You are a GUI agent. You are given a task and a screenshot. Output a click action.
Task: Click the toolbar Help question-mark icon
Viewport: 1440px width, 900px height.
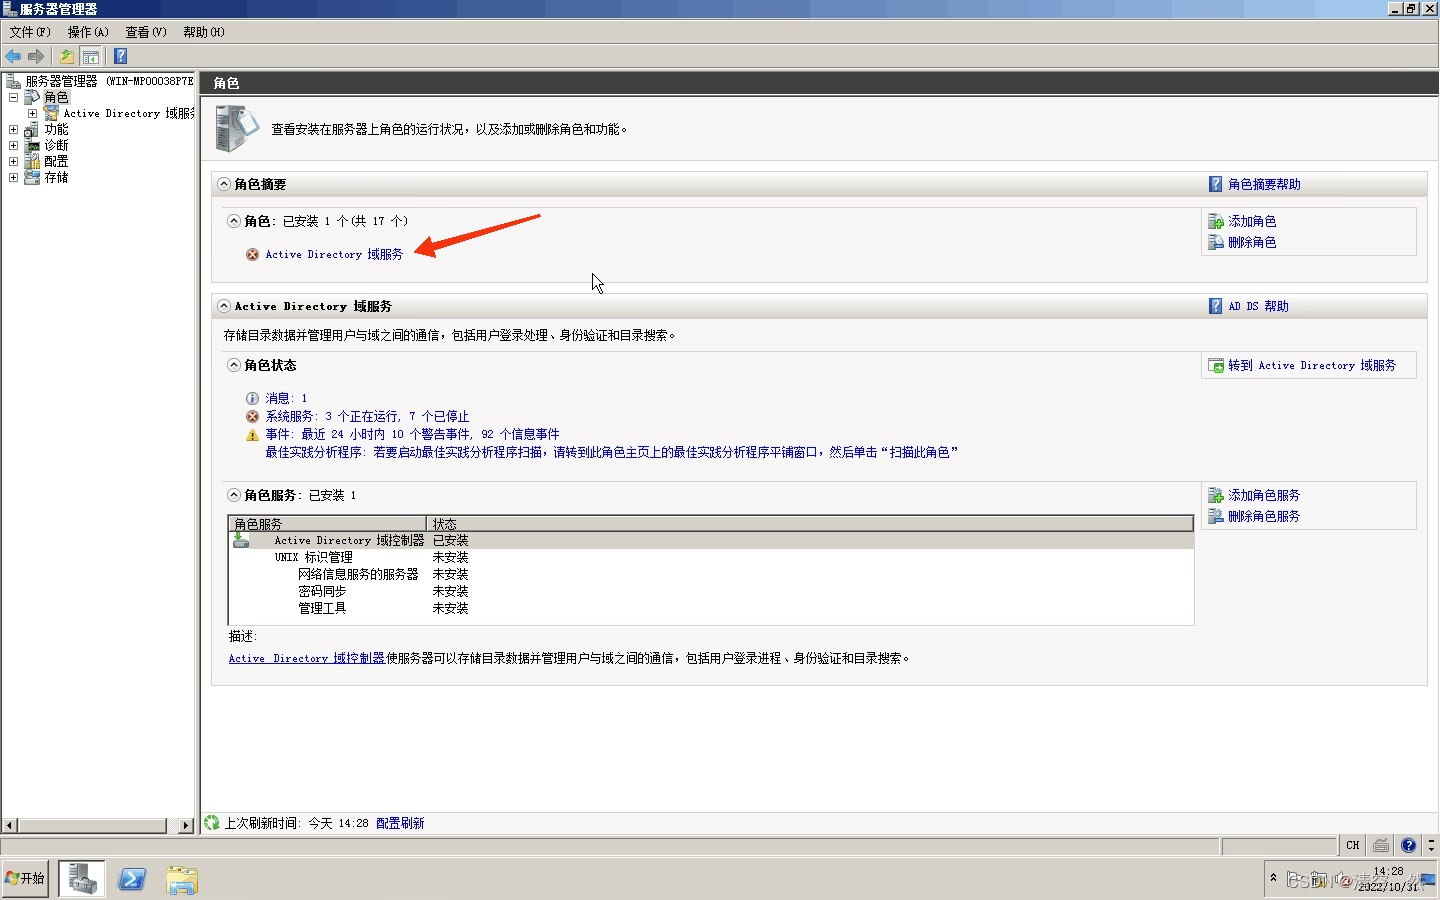point(120,56)
